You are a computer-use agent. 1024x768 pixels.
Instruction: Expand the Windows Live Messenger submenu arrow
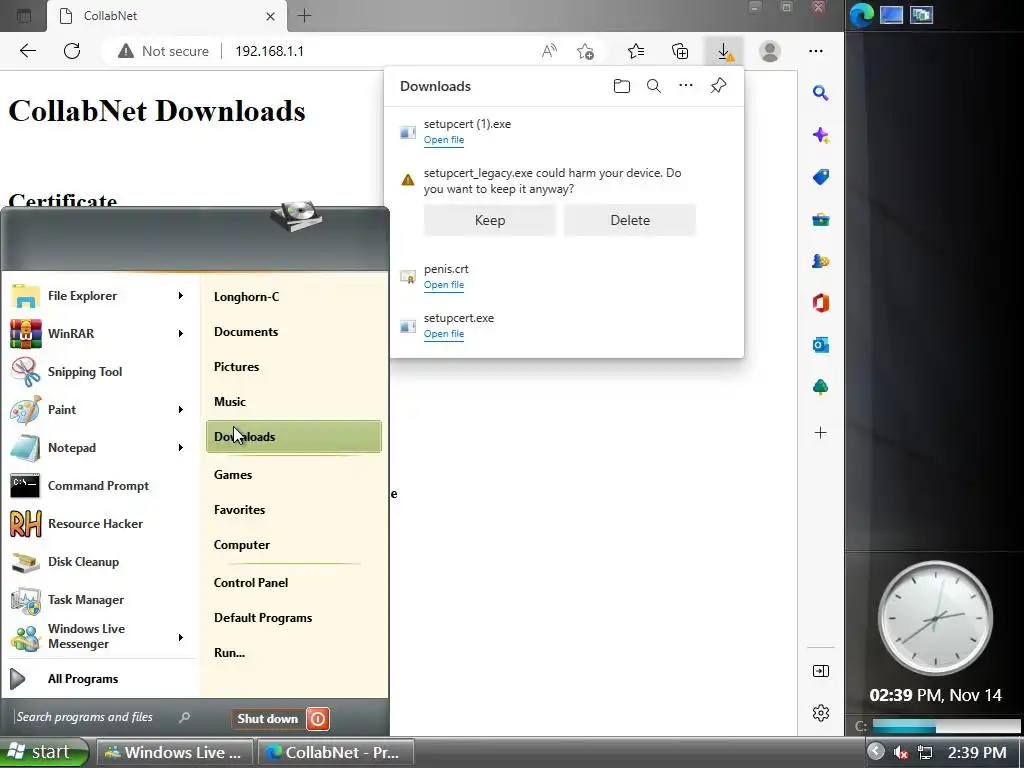click(181, 637)
